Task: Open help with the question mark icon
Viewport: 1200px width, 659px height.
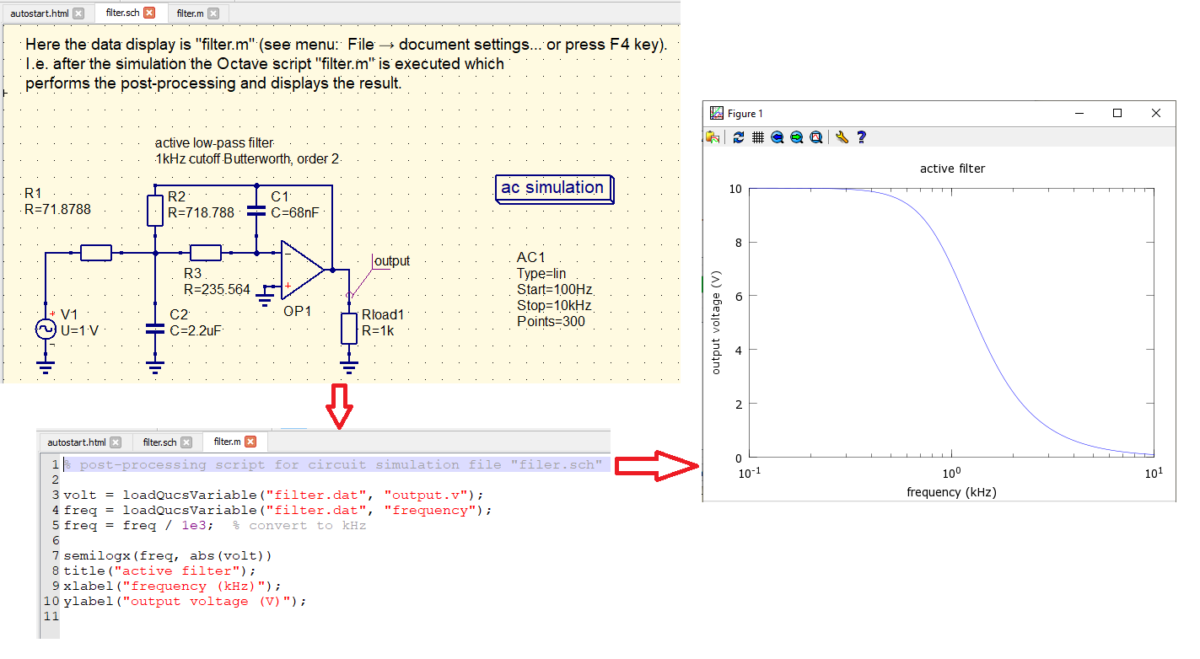Action: pos(861,138)
